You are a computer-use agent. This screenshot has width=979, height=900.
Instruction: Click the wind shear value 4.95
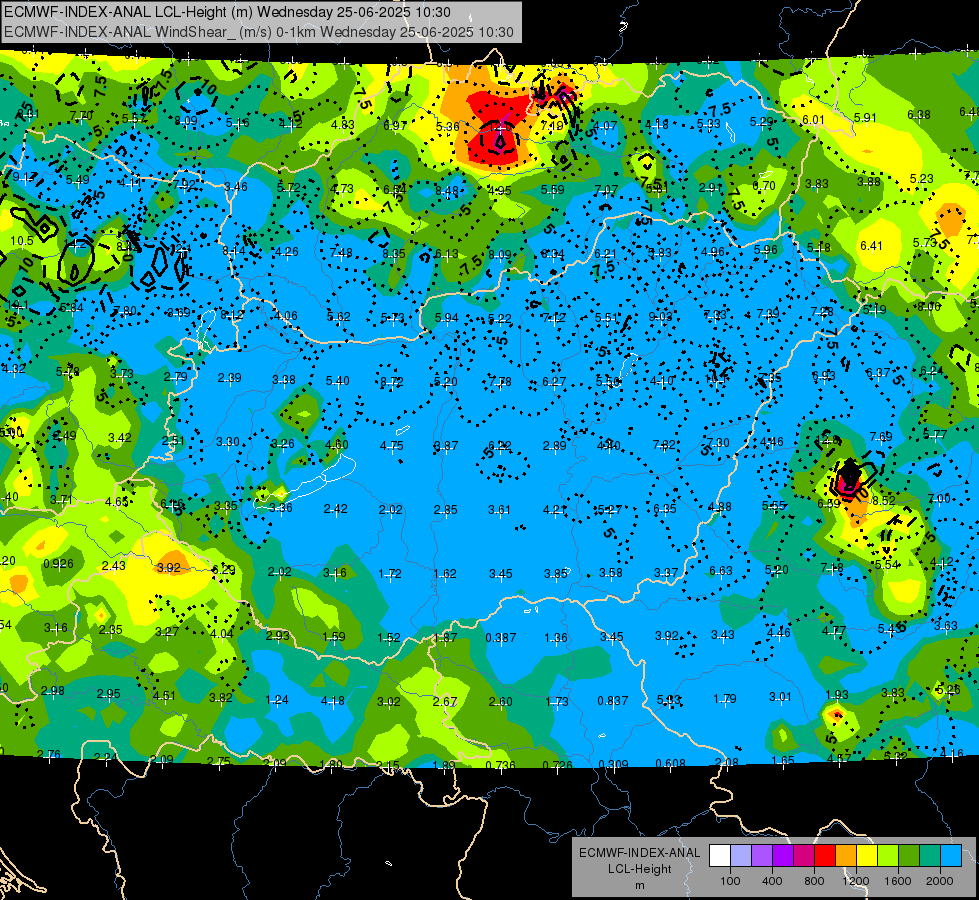499,190
